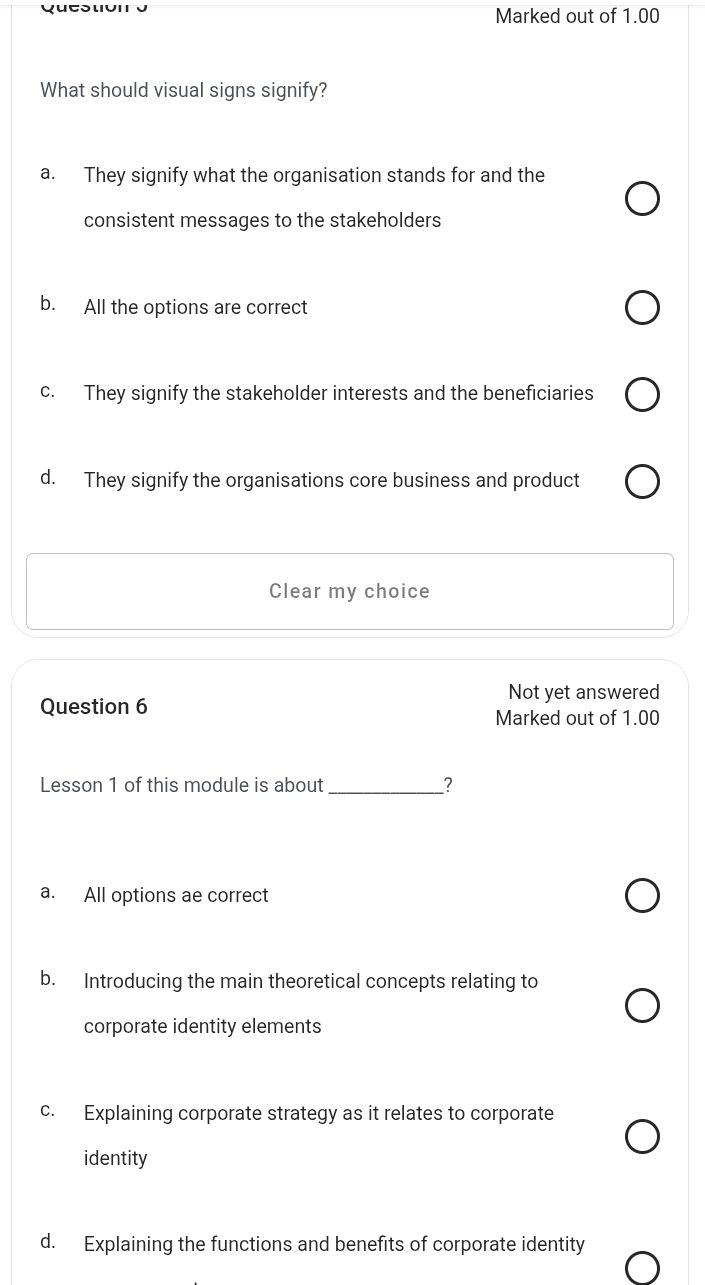Screen dimensions: 705x1285
Task: Click the answer text 'consistent messages to the stakeholders'
Action: pyautogui.click(x=262, y=221)
